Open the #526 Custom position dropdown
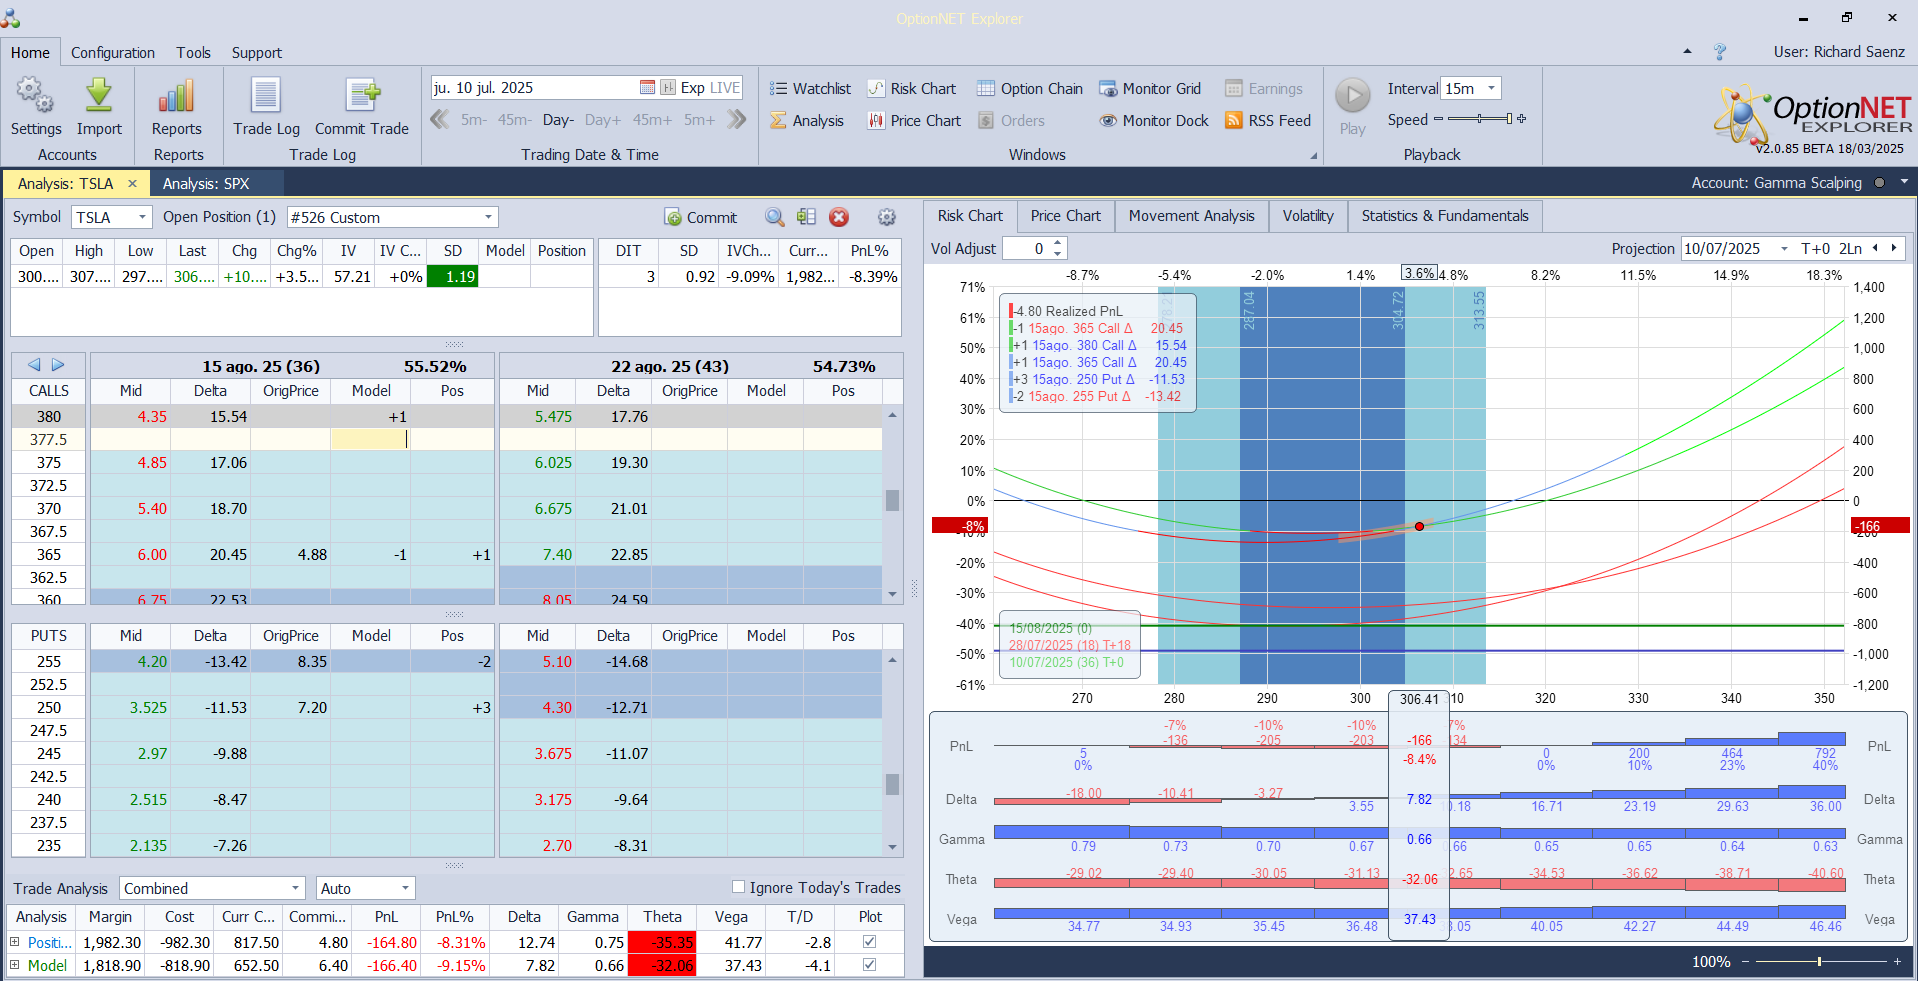 (x=488, y=217)
